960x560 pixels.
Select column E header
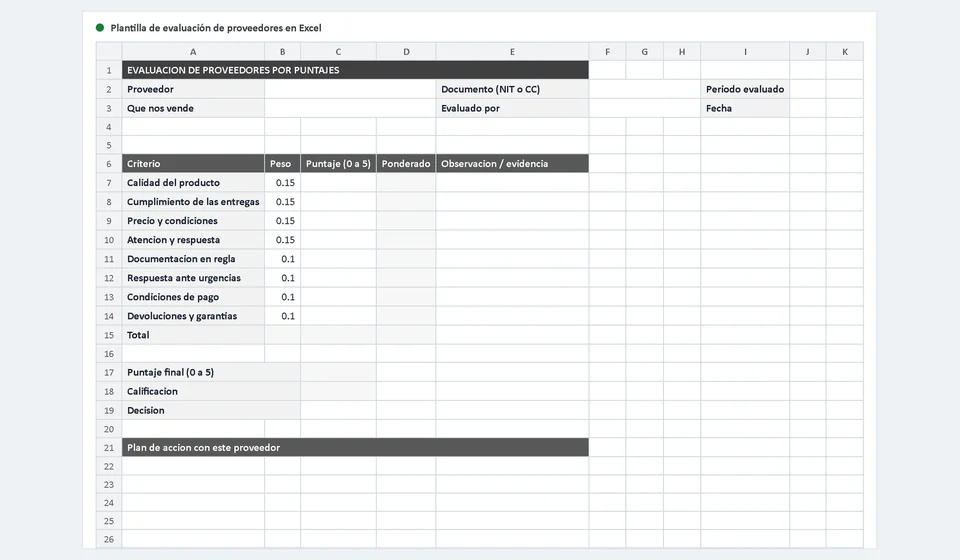coord(512,51)
